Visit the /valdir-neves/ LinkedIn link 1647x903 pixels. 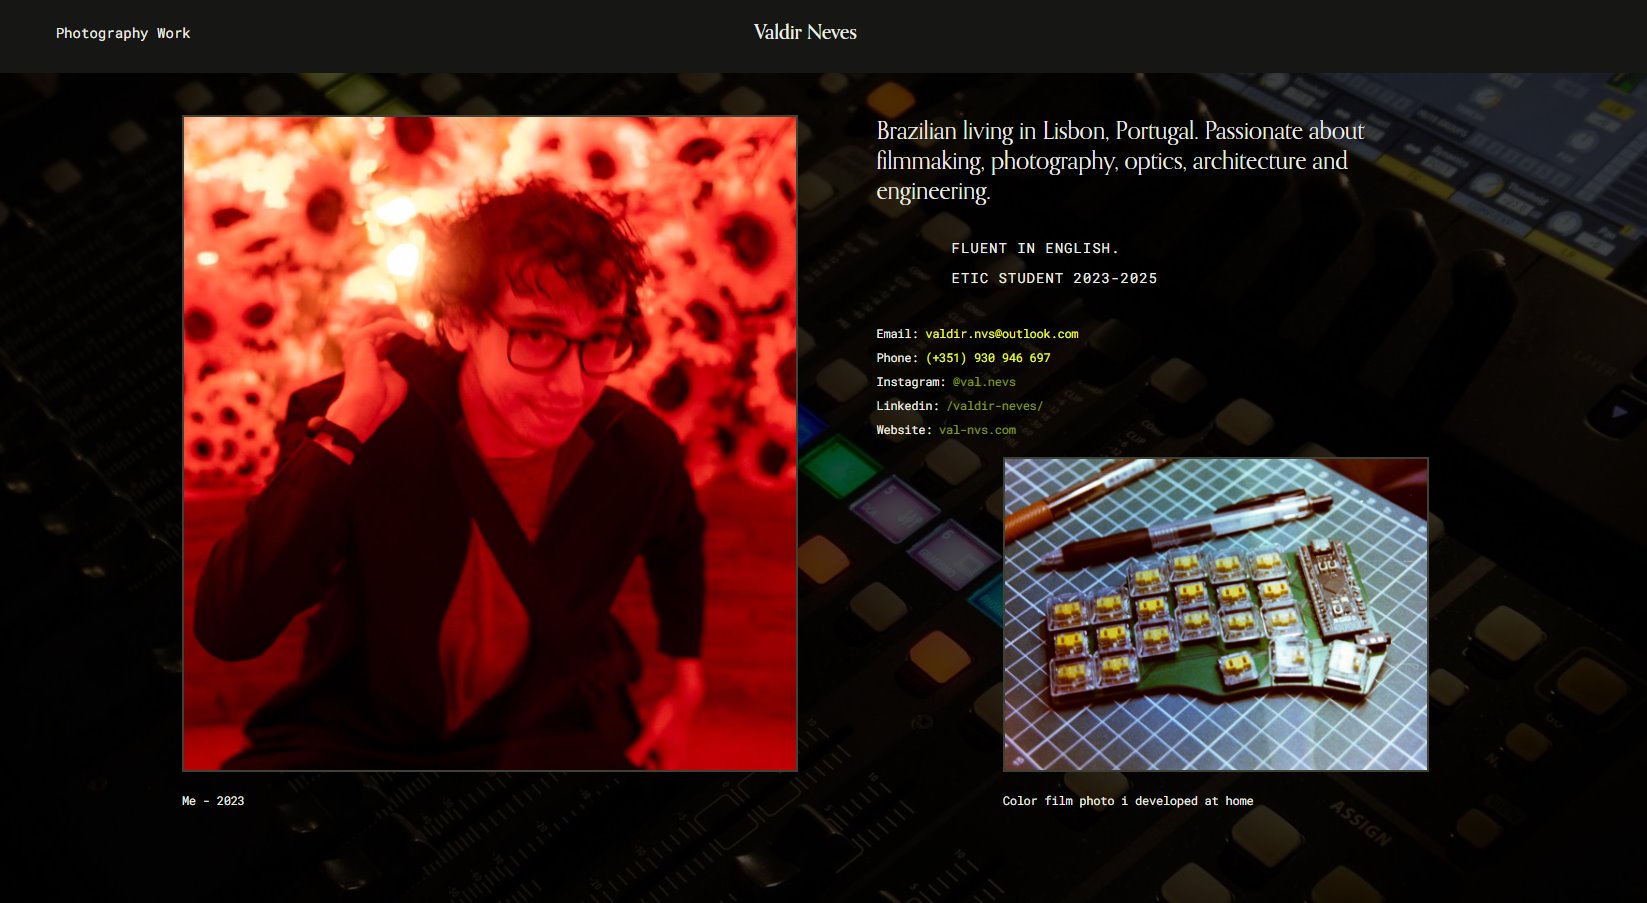(994, 406)
